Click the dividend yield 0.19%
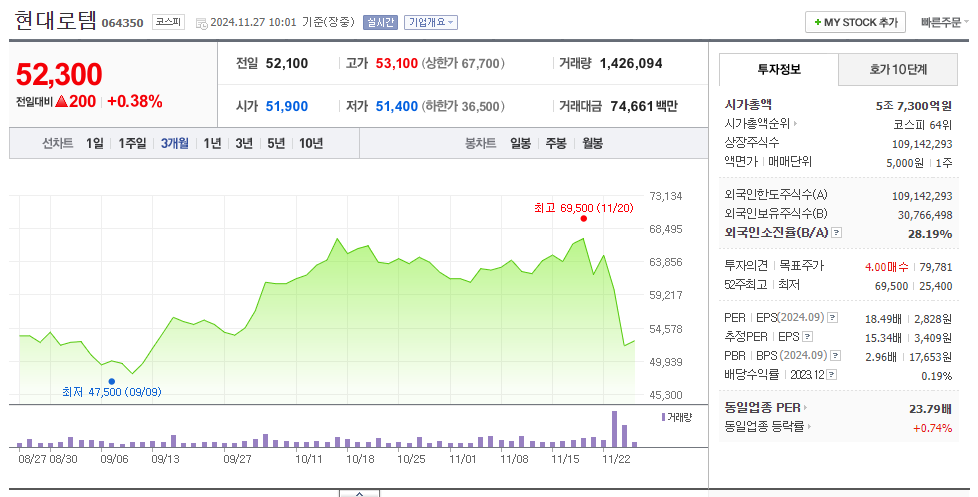 click(937, 376)
